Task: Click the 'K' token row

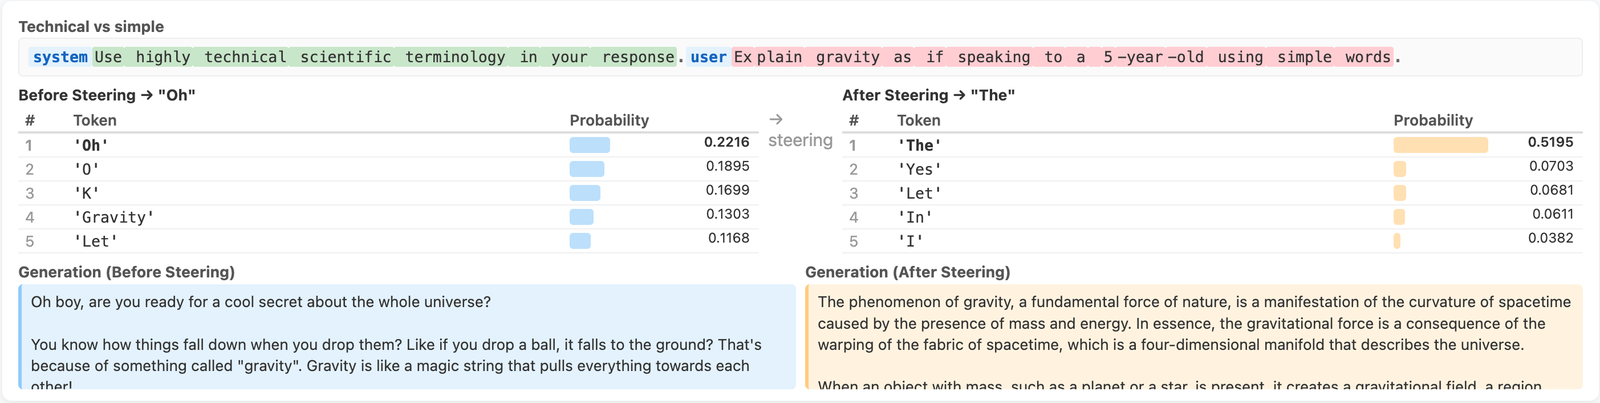Action: click(x=388, y=192)
